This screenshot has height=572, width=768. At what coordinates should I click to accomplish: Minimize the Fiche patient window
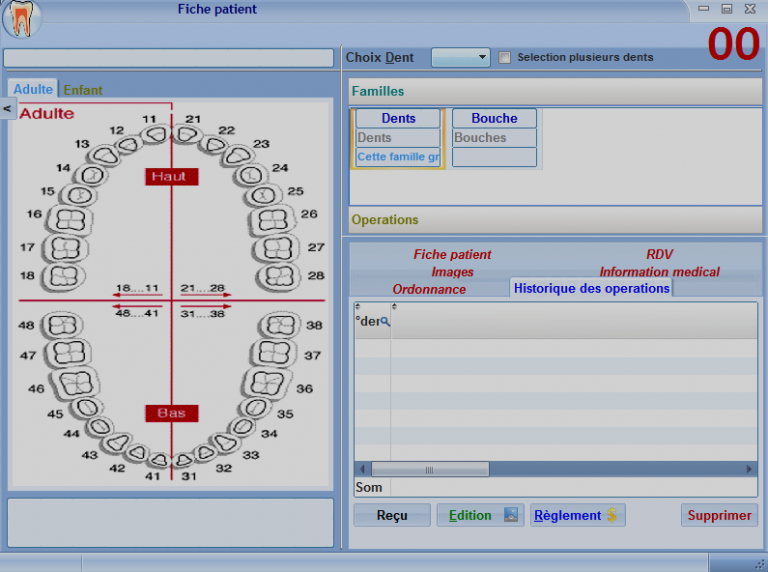coord(704,9)
